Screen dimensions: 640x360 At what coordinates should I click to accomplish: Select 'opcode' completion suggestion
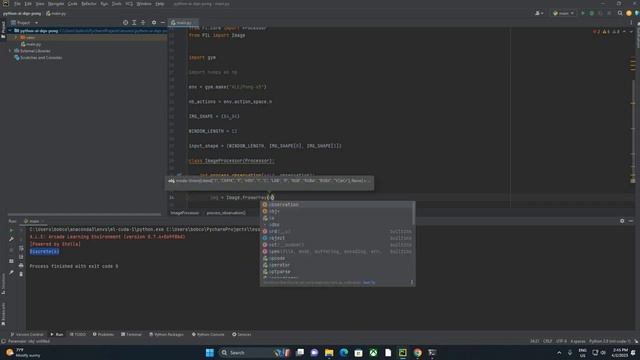(337, 258)
